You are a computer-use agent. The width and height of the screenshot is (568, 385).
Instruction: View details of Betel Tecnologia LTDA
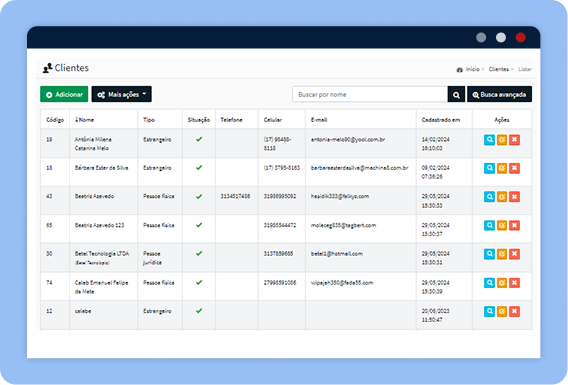(489, 254)
